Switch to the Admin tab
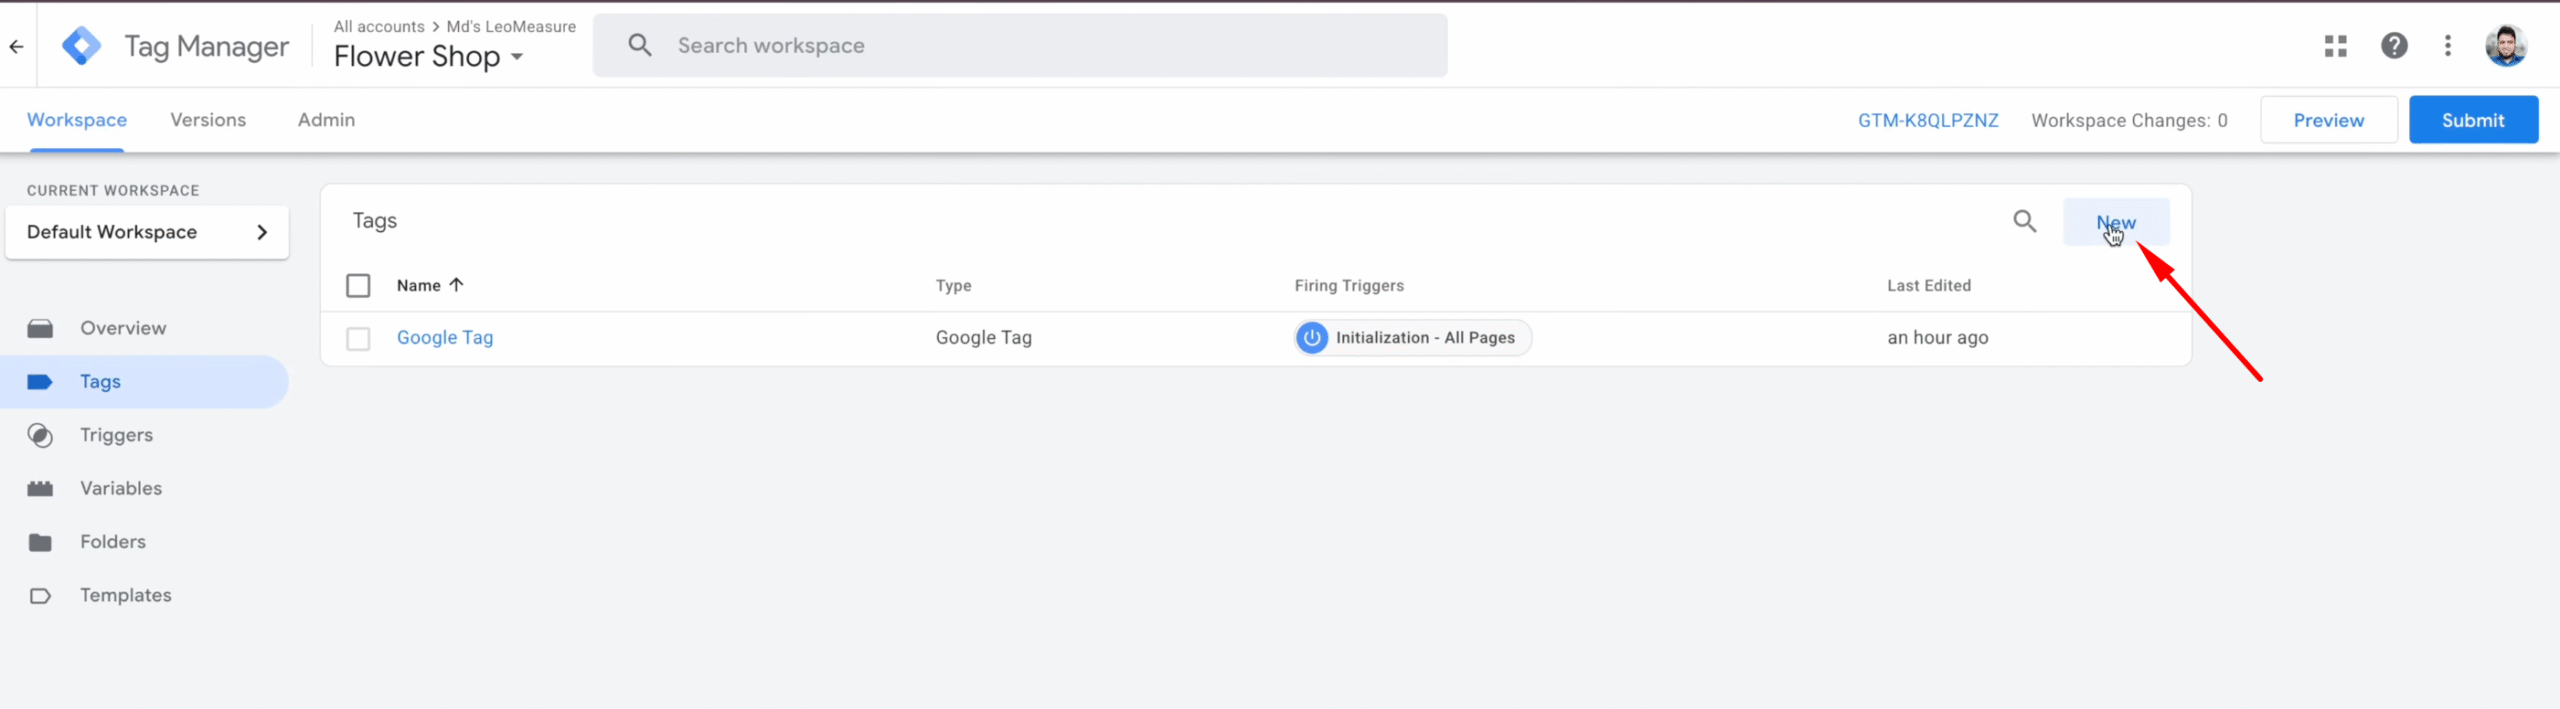2560x709 pixels. click(x=326, y=120)
